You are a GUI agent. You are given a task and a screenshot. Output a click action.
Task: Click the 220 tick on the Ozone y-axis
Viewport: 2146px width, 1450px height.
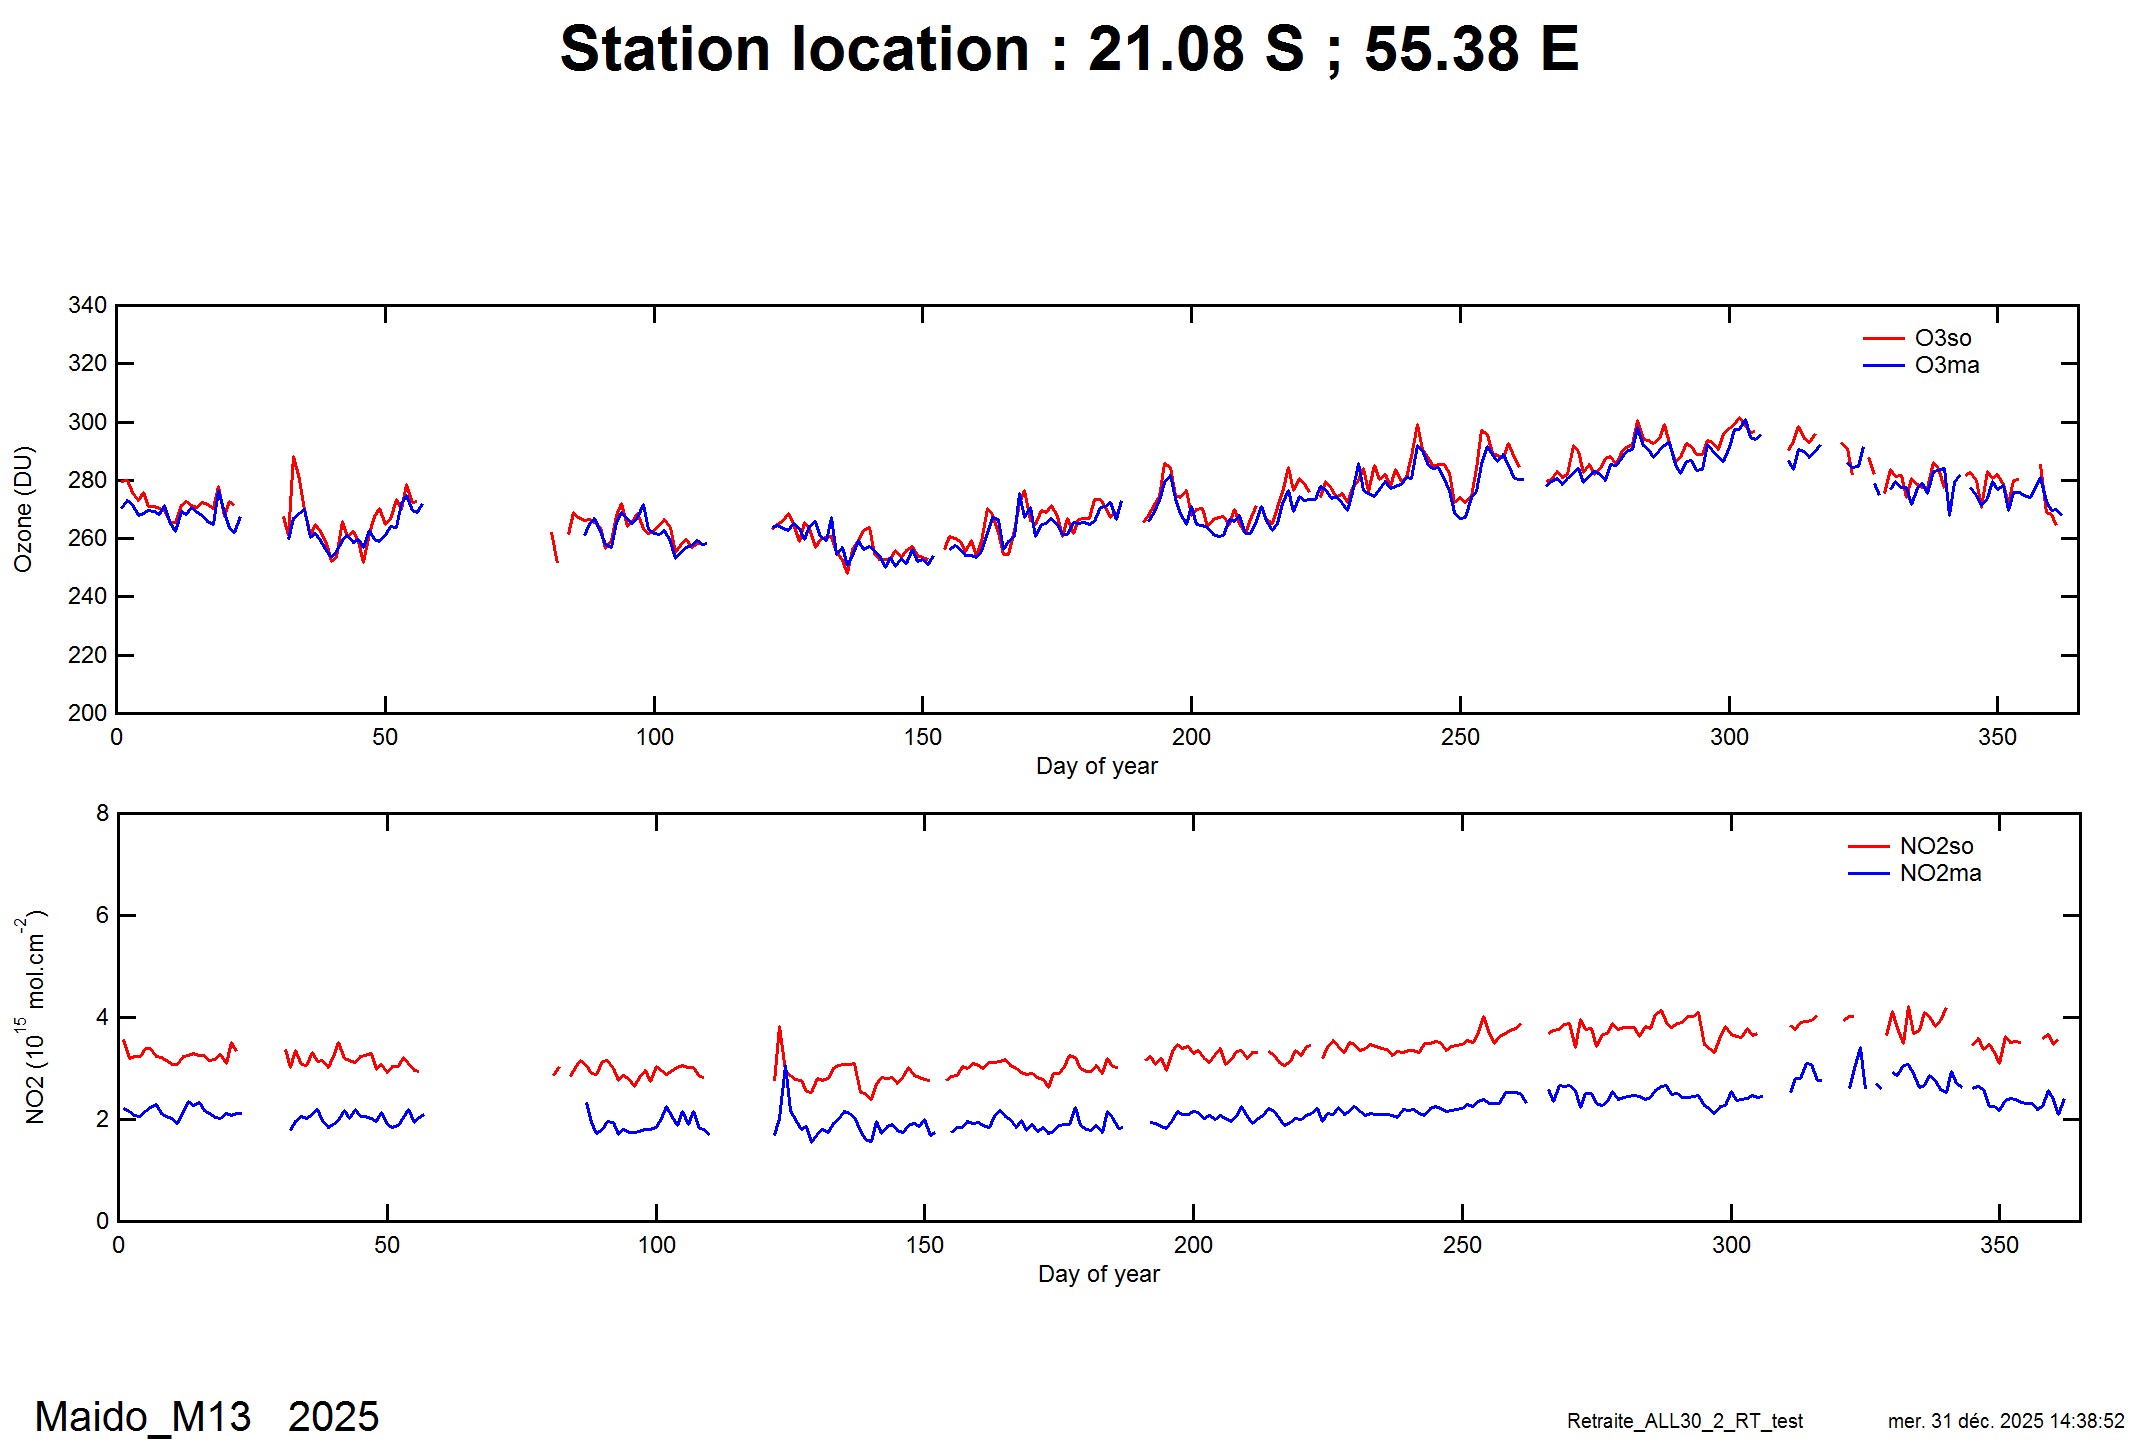(x=87, y=655)
